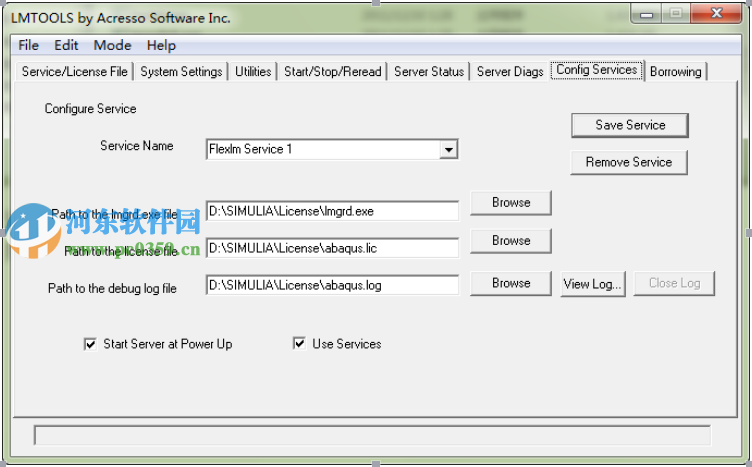Switch to Service/License File tab
The image size is (752, 467).
(74, 72)
